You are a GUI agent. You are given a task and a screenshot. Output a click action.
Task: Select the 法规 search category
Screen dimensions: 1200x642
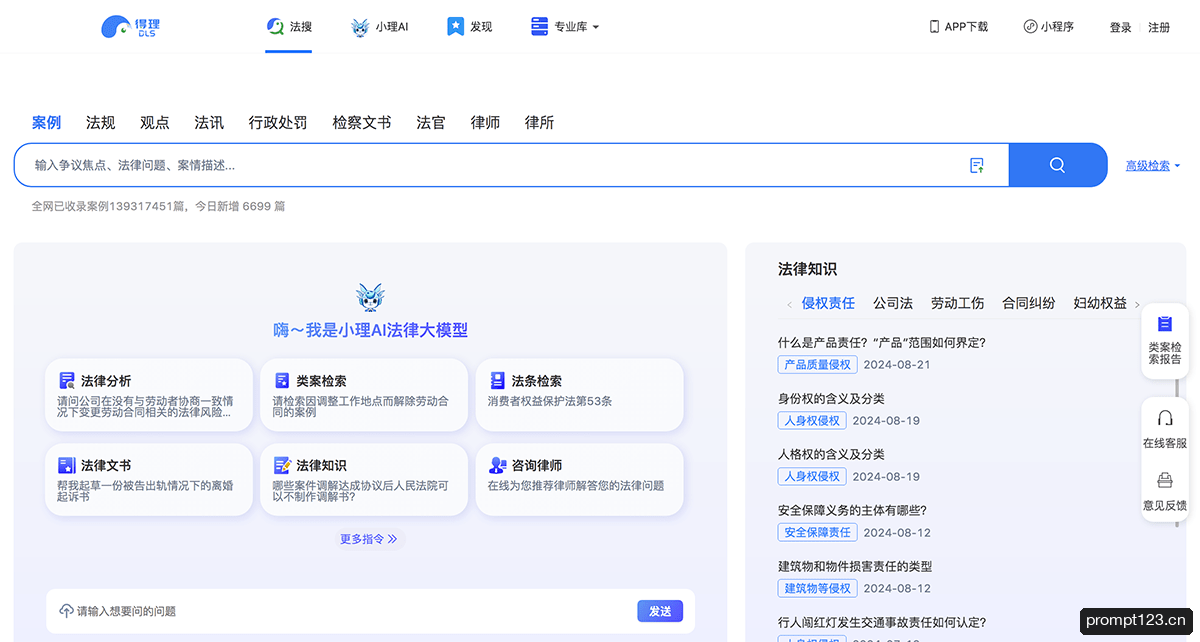coord(100,123)
